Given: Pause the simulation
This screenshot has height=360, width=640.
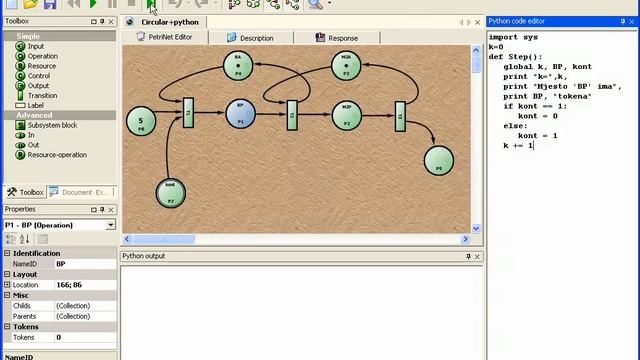Looking at the screenshot, I should pos(112,4).
